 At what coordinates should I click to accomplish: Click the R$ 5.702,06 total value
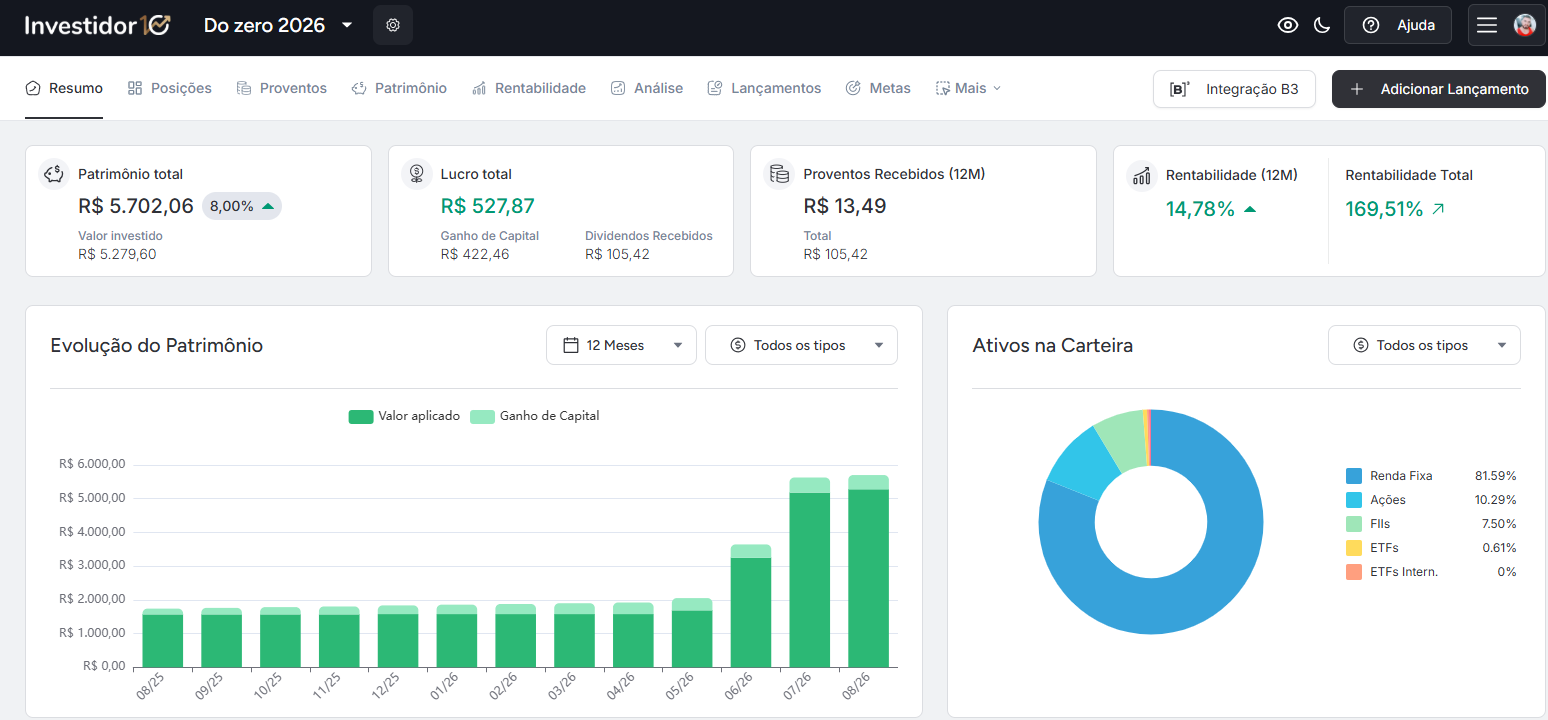tap(136, 206)
